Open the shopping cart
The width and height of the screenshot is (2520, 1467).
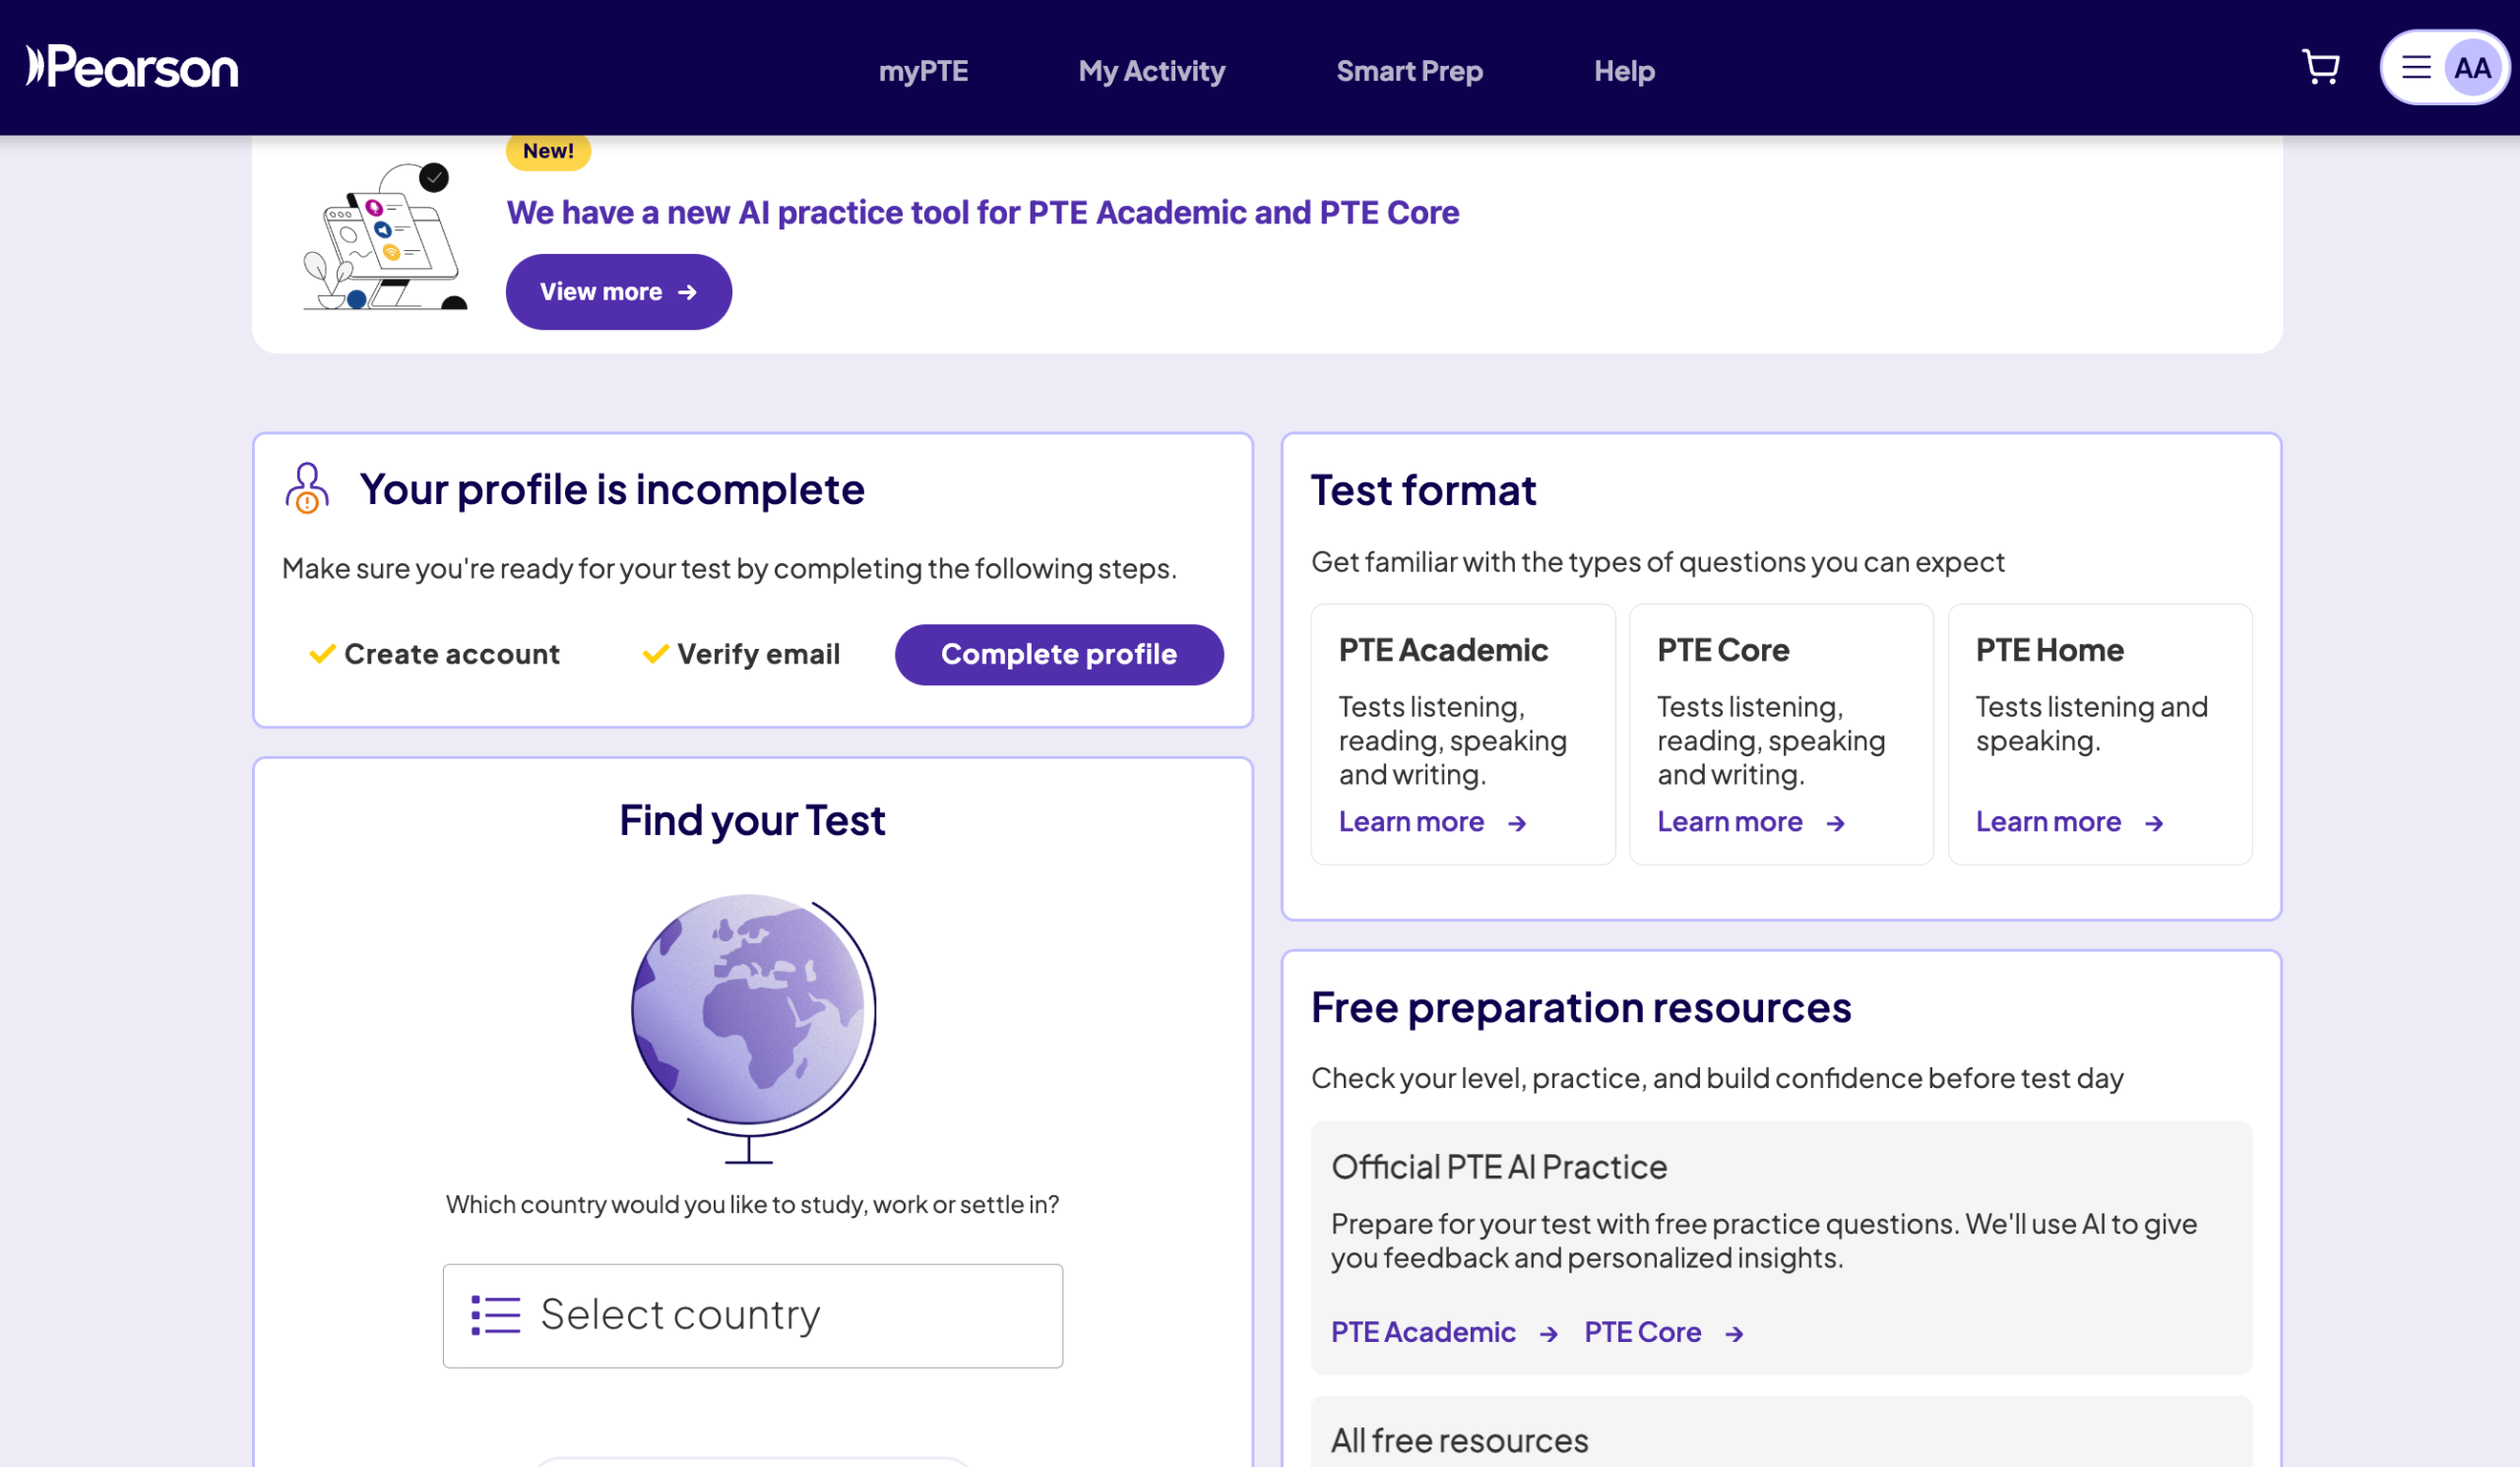[2320, 67]
